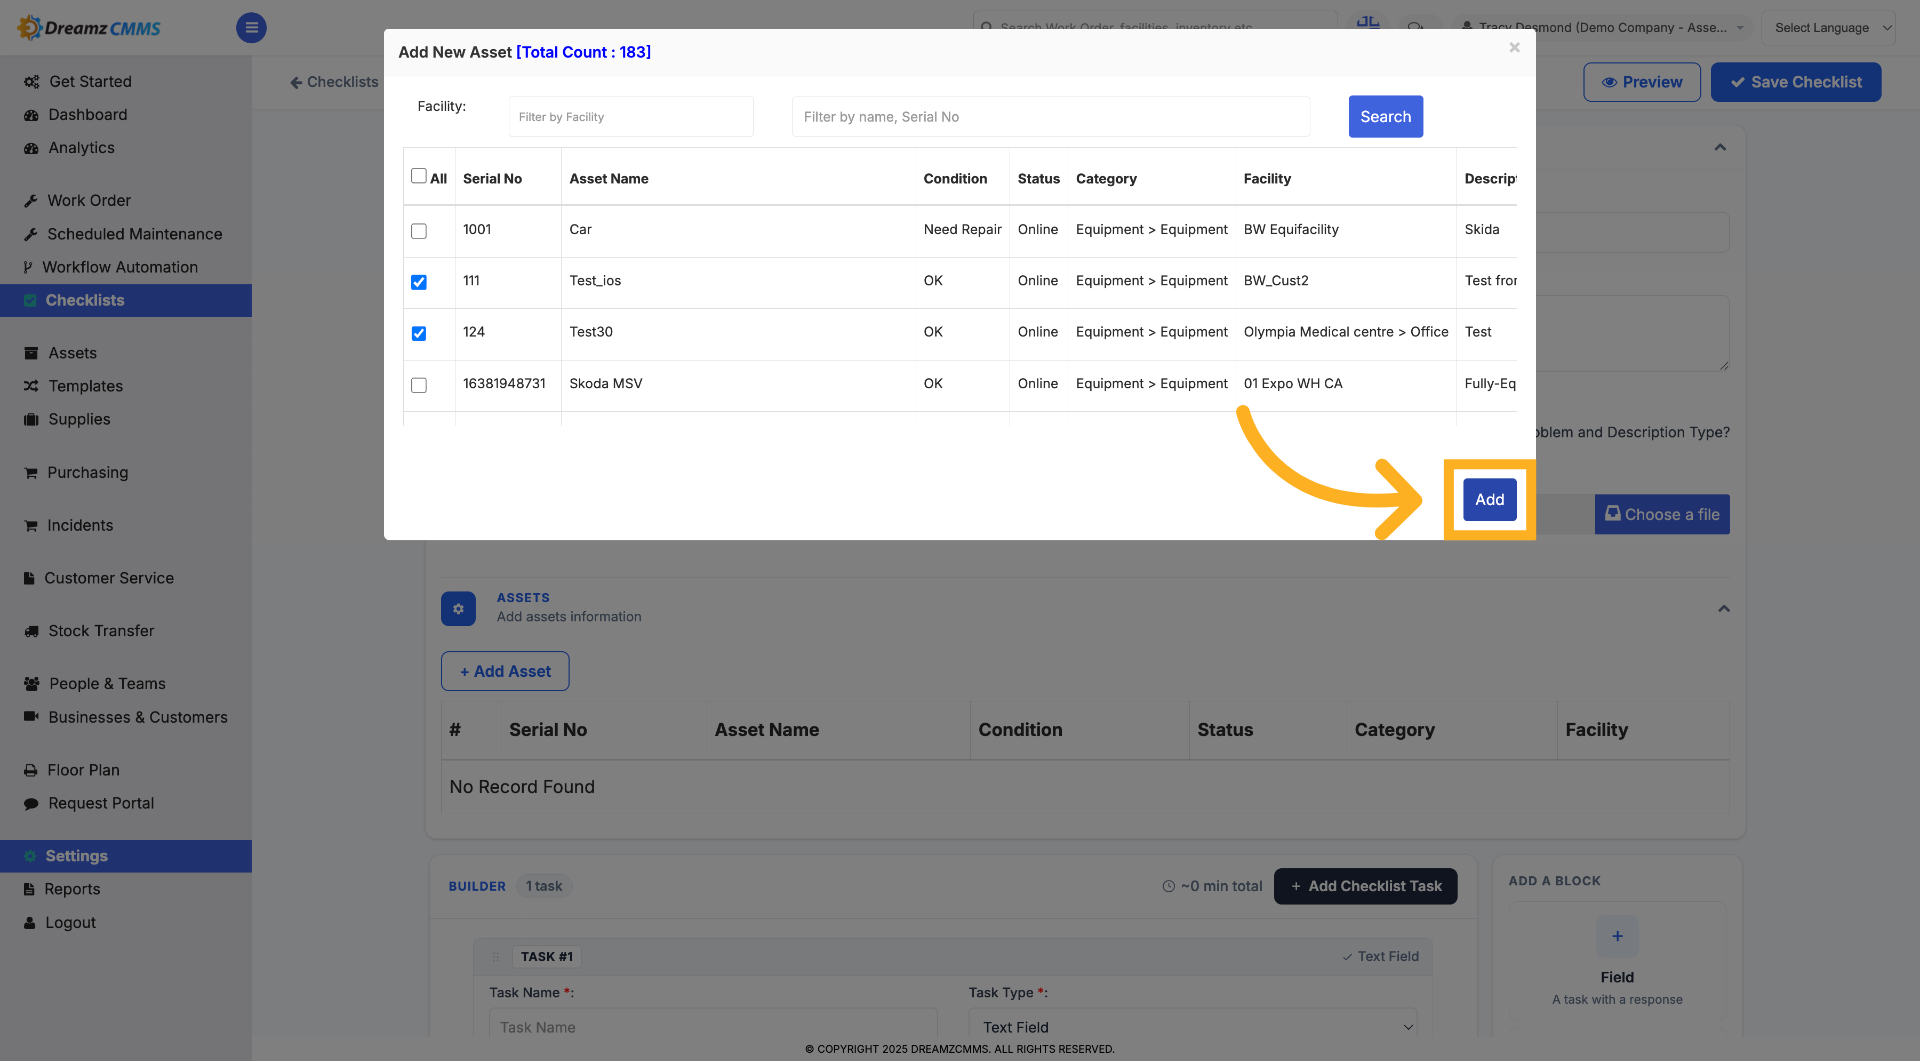Click the Templates shuffle icon
This screenshot has height=1061, width=1920.
coord(31,386)
